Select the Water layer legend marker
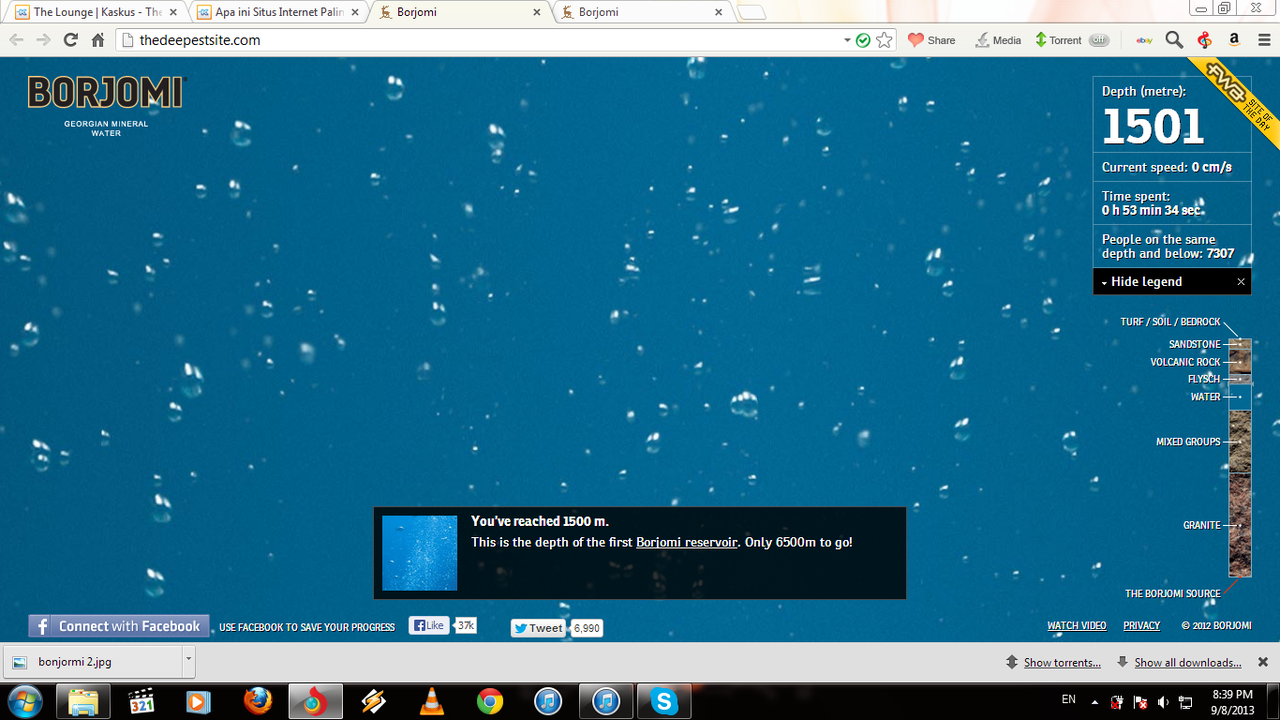Screen dimensions: 1280x720 point(1240,397)
